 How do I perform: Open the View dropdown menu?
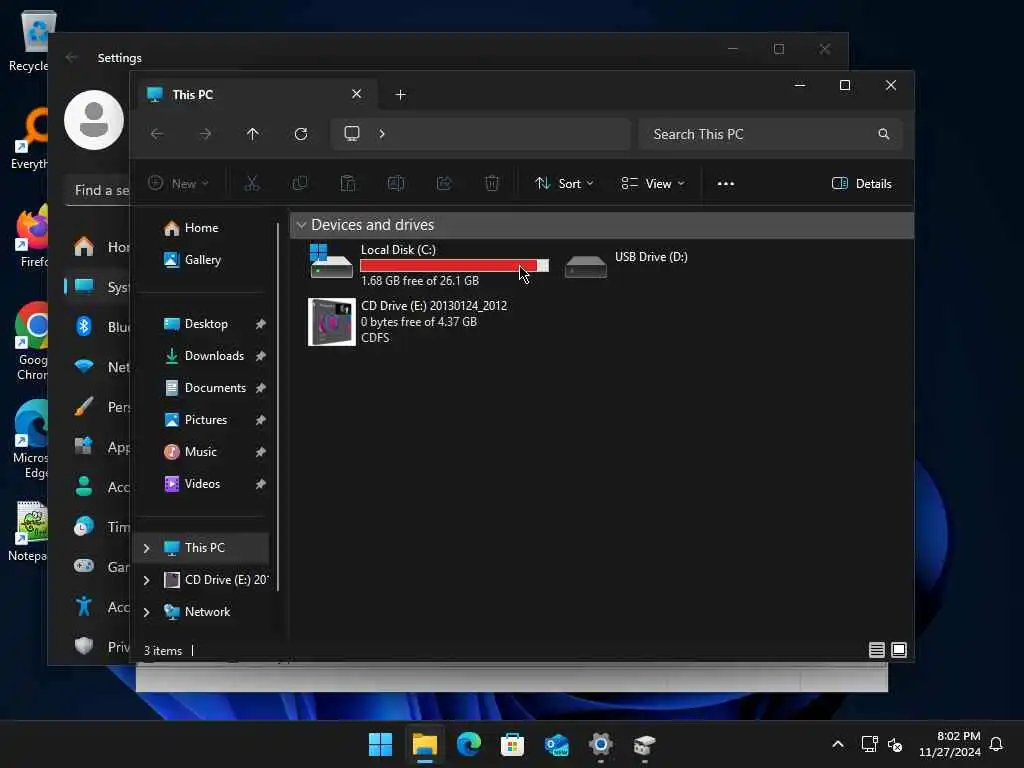652,184
